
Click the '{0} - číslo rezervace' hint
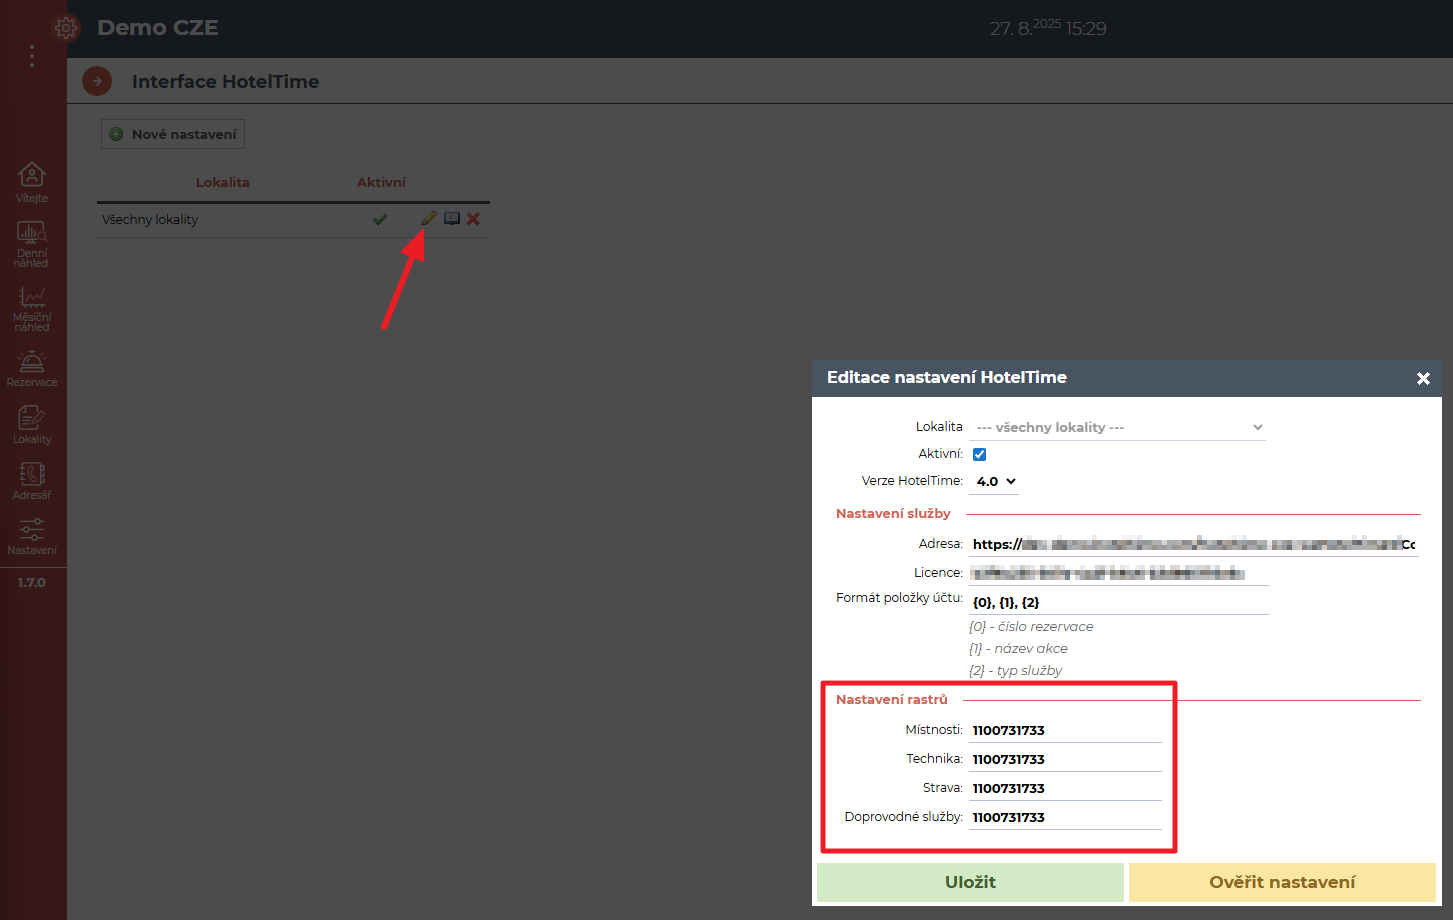(1031, 626)
